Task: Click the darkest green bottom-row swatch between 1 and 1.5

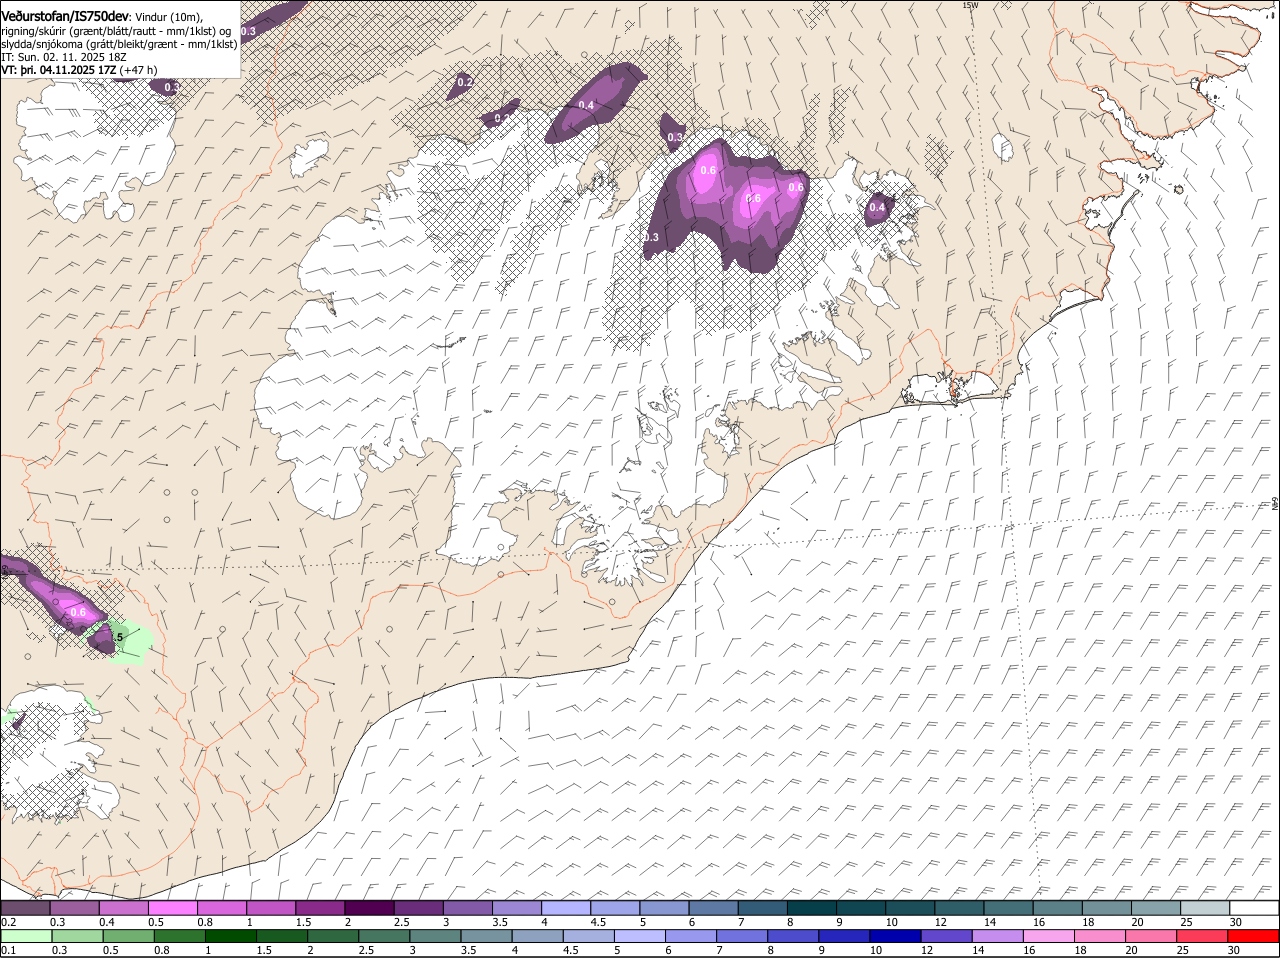Action: click(x=231, y=937)
